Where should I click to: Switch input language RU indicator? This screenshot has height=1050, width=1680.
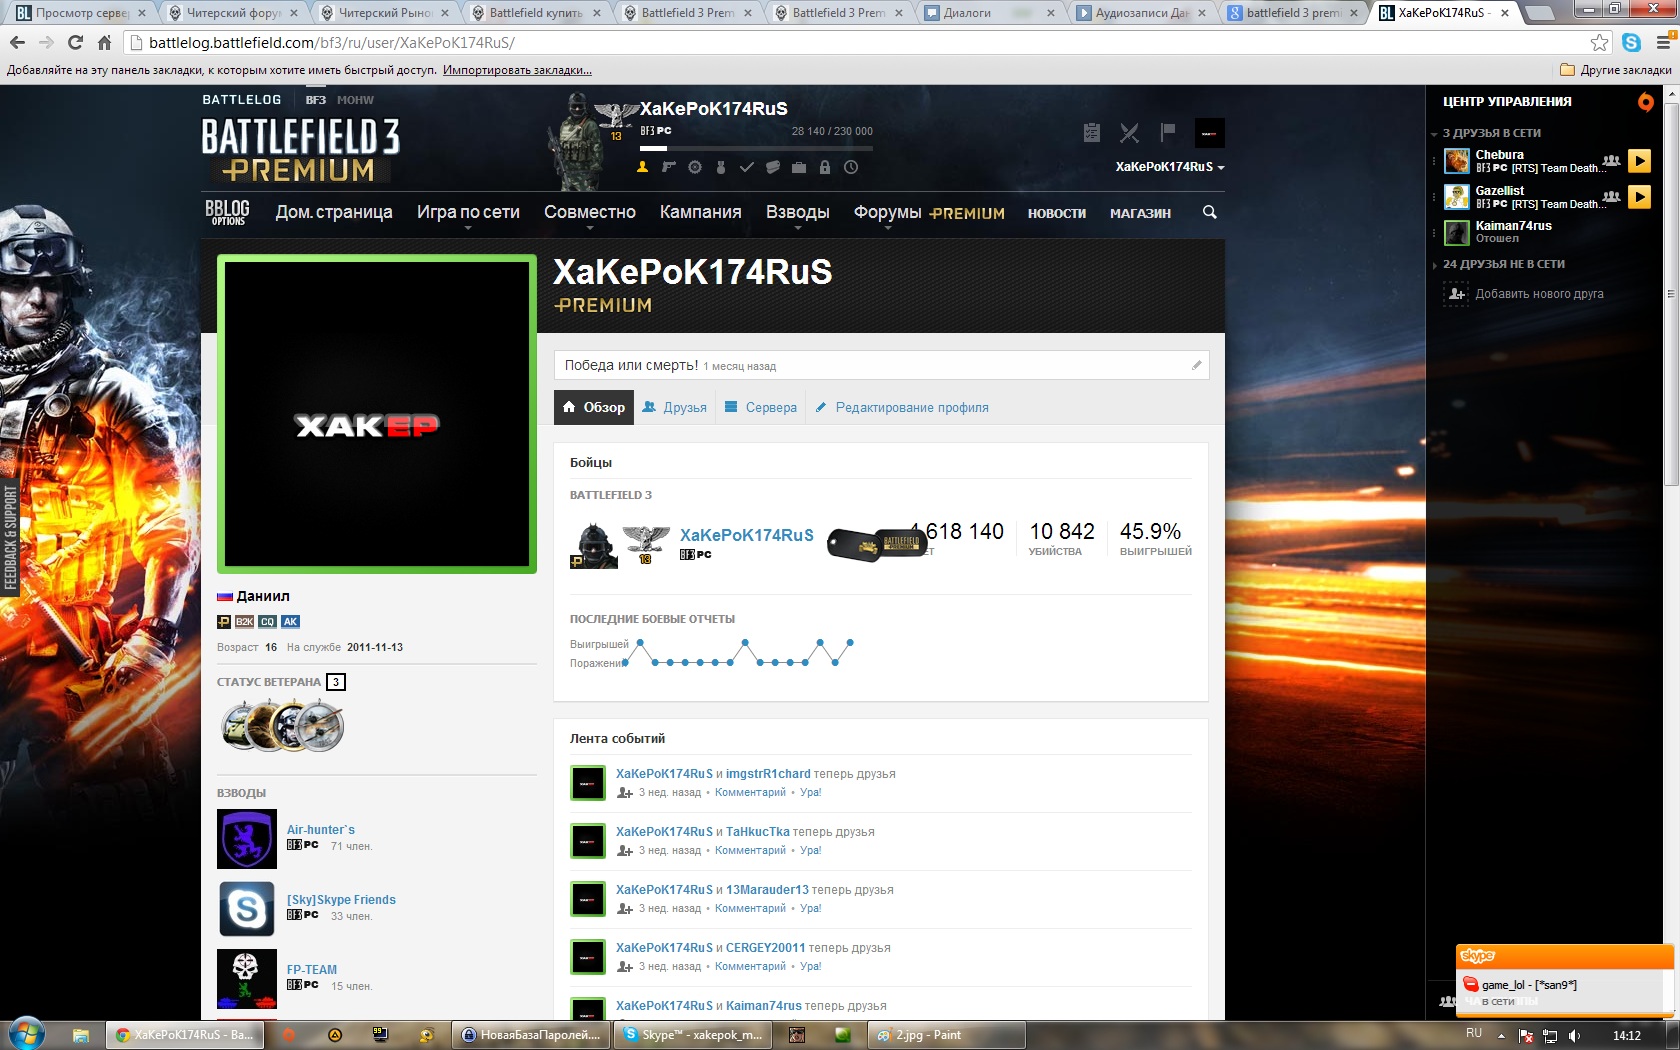tap(1474, 1033)
